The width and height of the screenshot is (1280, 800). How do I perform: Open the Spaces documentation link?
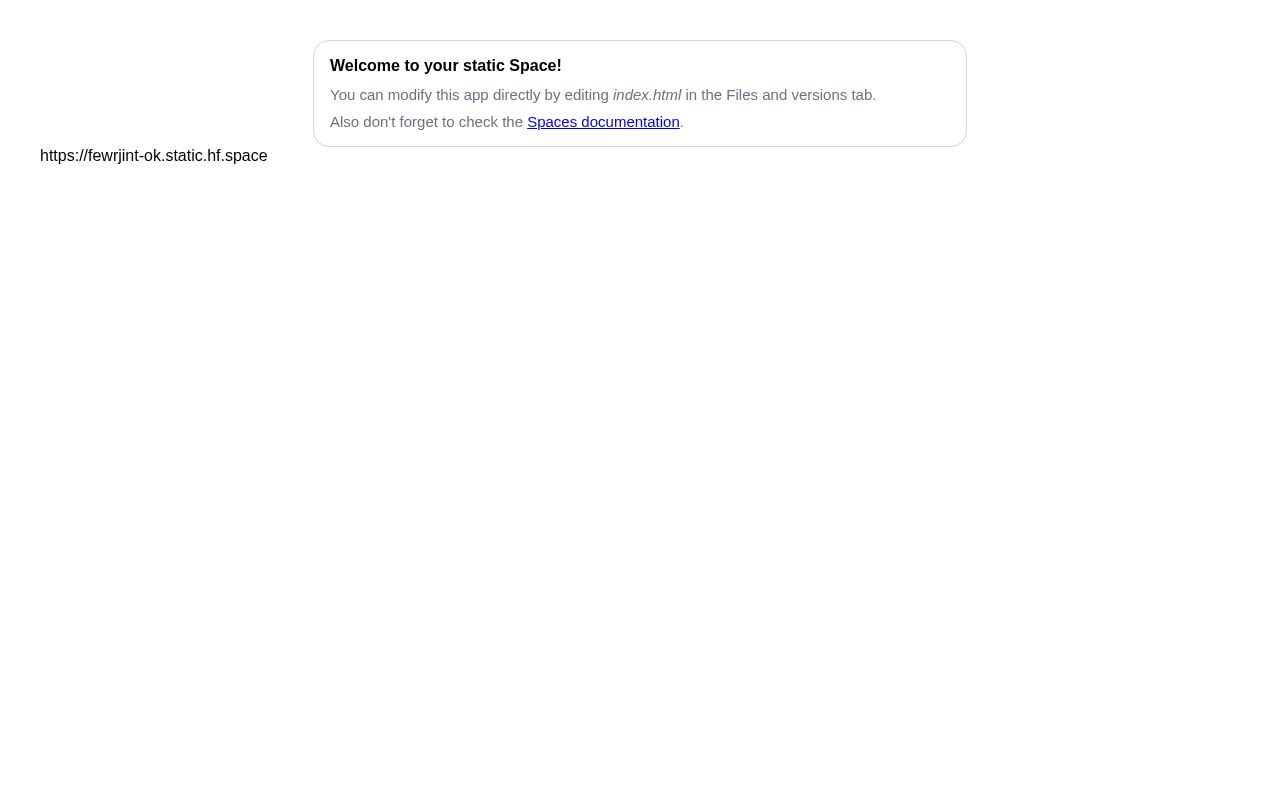tap(603, 122)
